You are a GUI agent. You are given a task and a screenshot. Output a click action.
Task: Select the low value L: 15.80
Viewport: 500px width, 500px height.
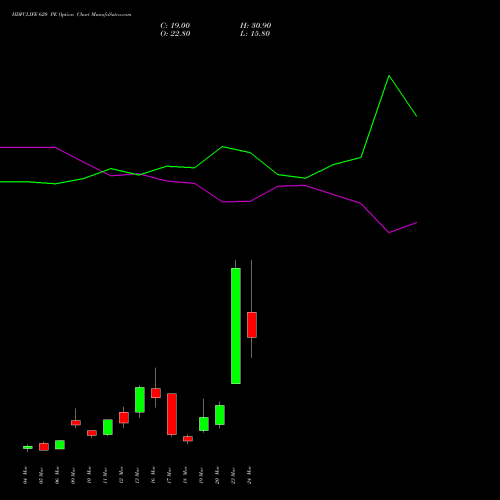[255, 34]
